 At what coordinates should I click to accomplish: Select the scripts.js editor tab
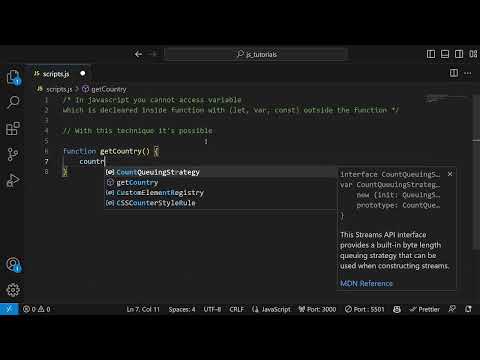tap(59, 74)
